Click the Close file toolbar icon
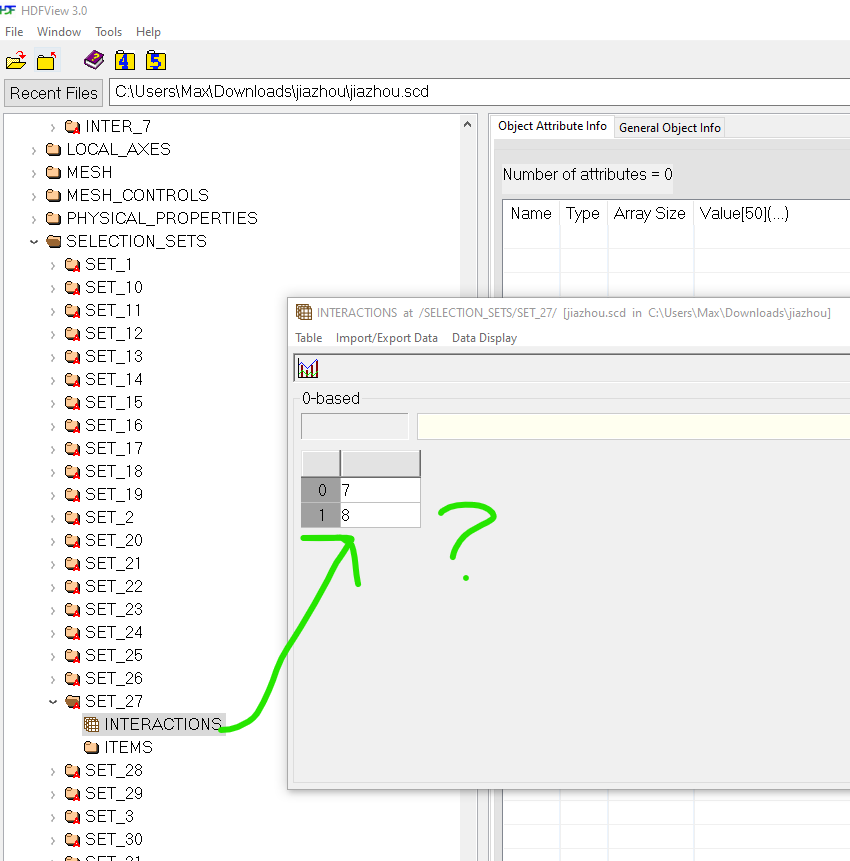This screenshot has width=850, height=861. (x=46, y=61)
